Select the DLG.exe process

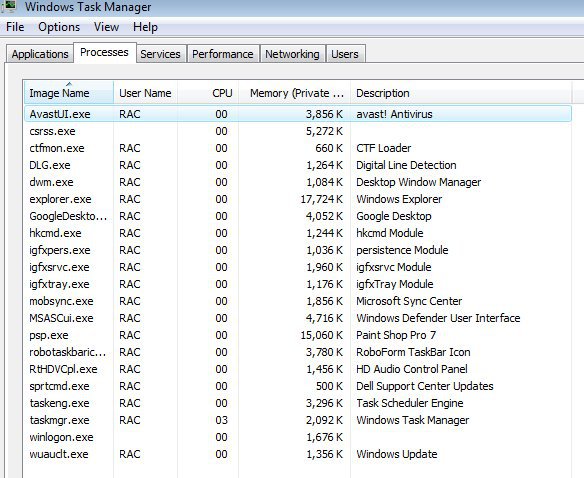pyautogui.click(x=298, y=165)
